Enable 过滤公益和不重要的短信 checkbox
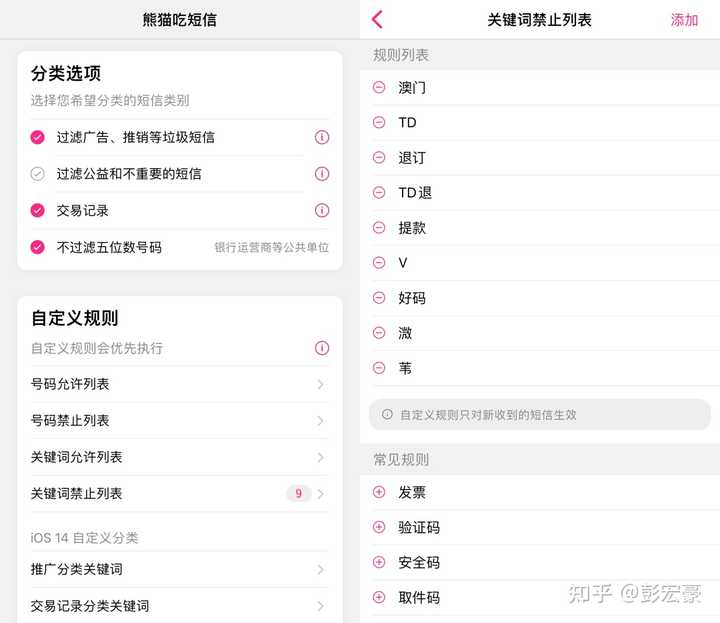 pyautogui.click(x=38, y=174)
